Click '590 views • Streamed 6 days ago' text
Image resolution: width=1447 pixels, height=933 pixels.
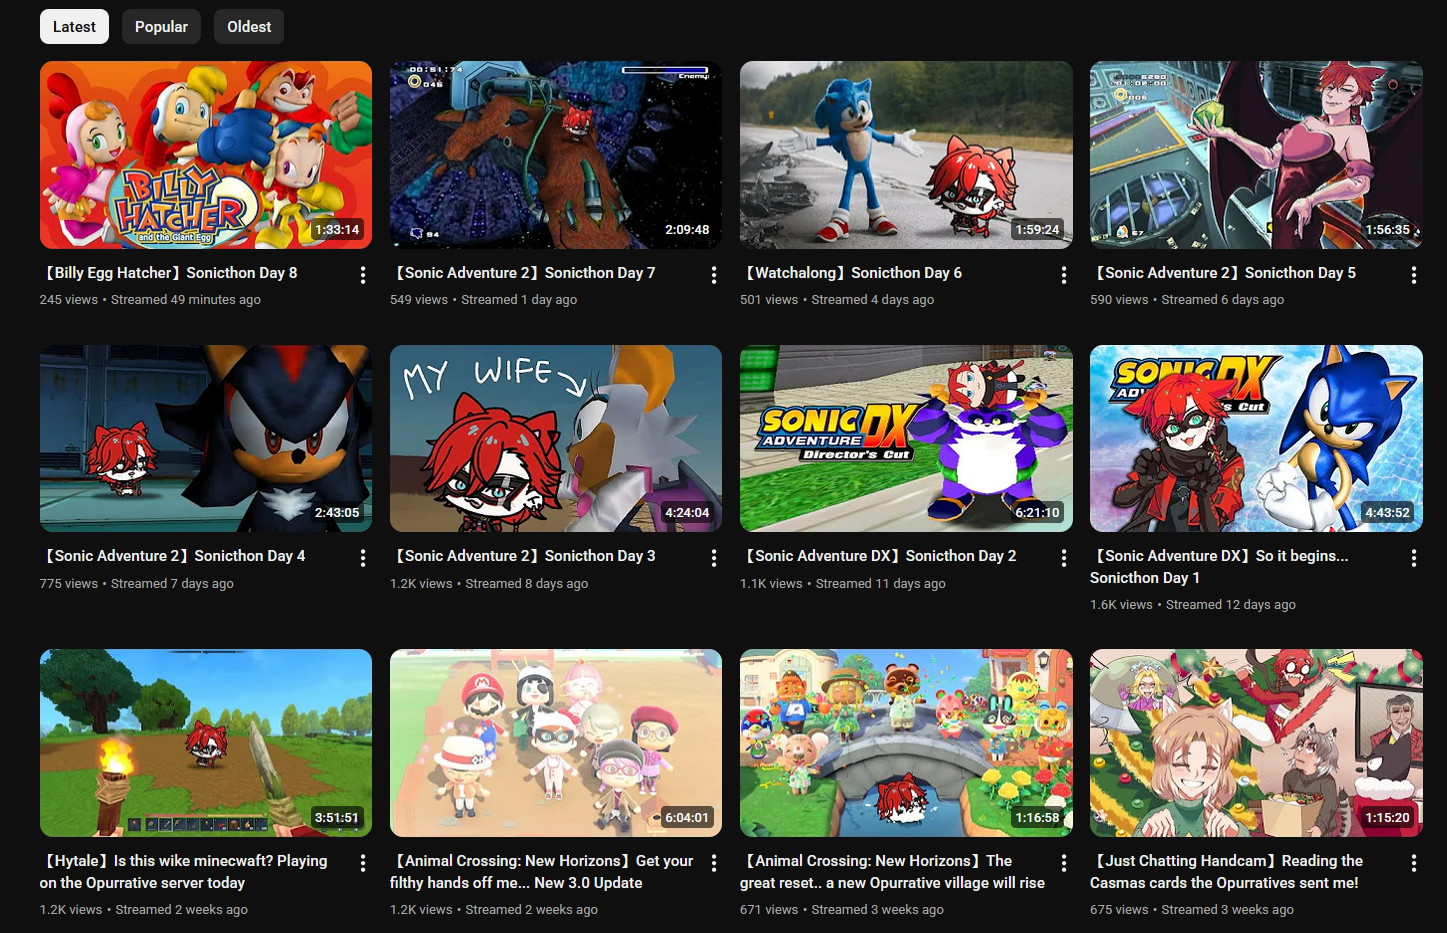point(1187,300)
